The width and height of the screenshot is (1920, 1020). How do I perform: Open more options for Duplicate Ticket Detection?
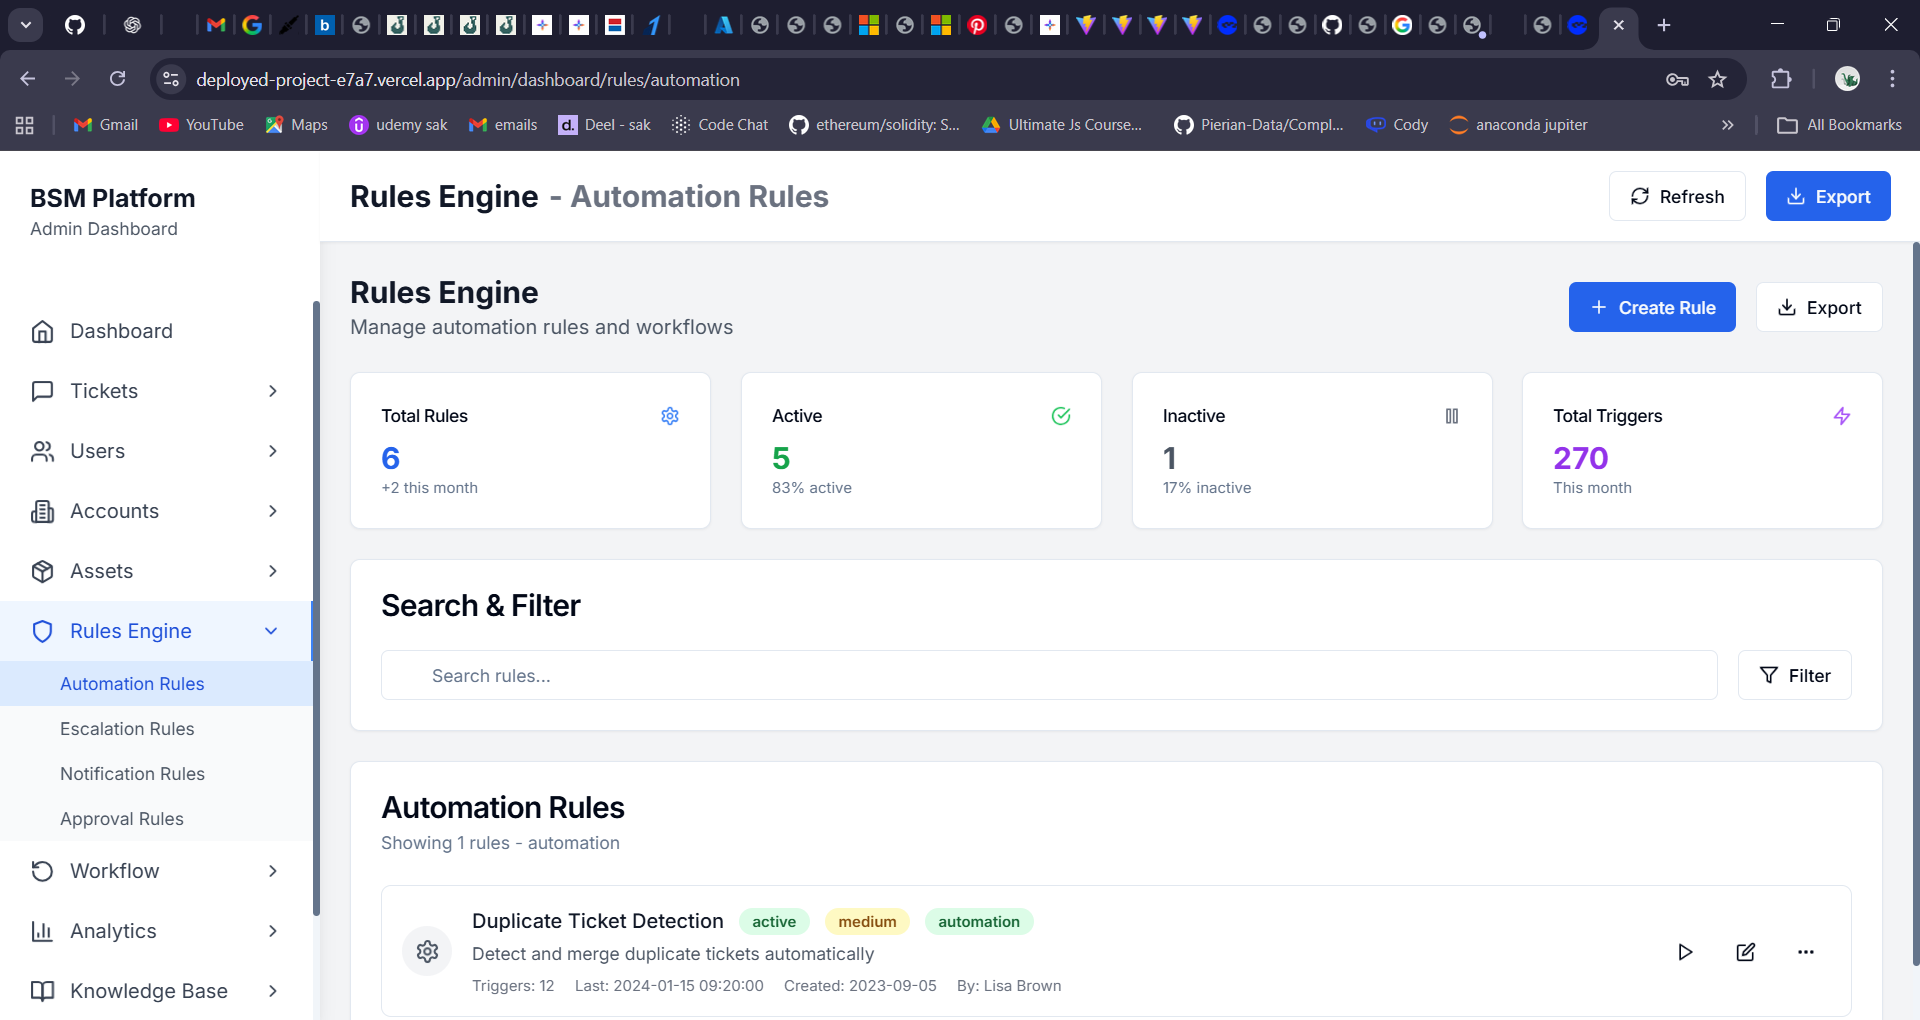(x=1806, y=952)
